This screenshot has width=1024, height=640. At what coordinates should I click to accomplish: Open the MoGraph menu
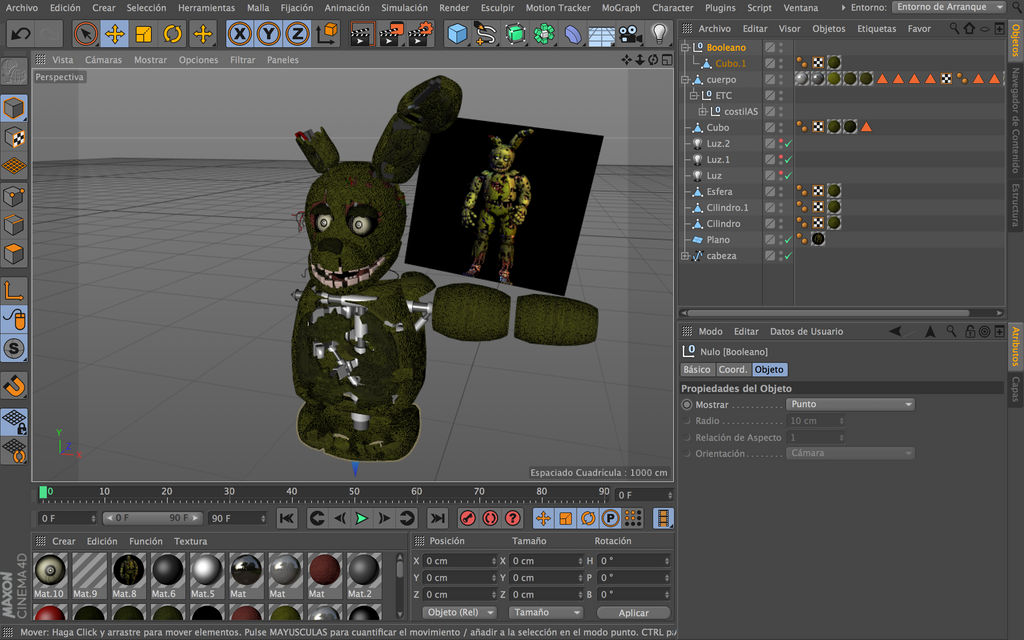(620, 8)
